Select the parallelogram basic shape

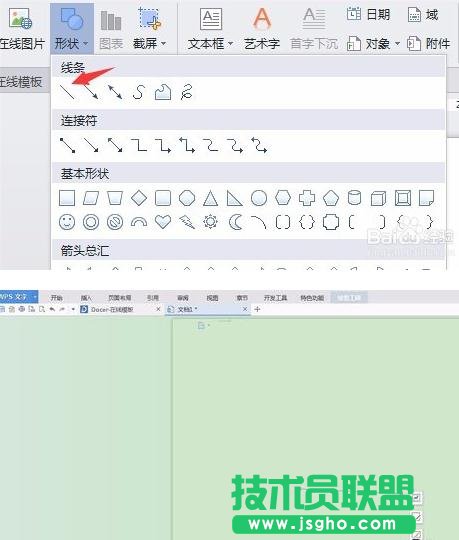pyautogui.click(x=91, y=198)
